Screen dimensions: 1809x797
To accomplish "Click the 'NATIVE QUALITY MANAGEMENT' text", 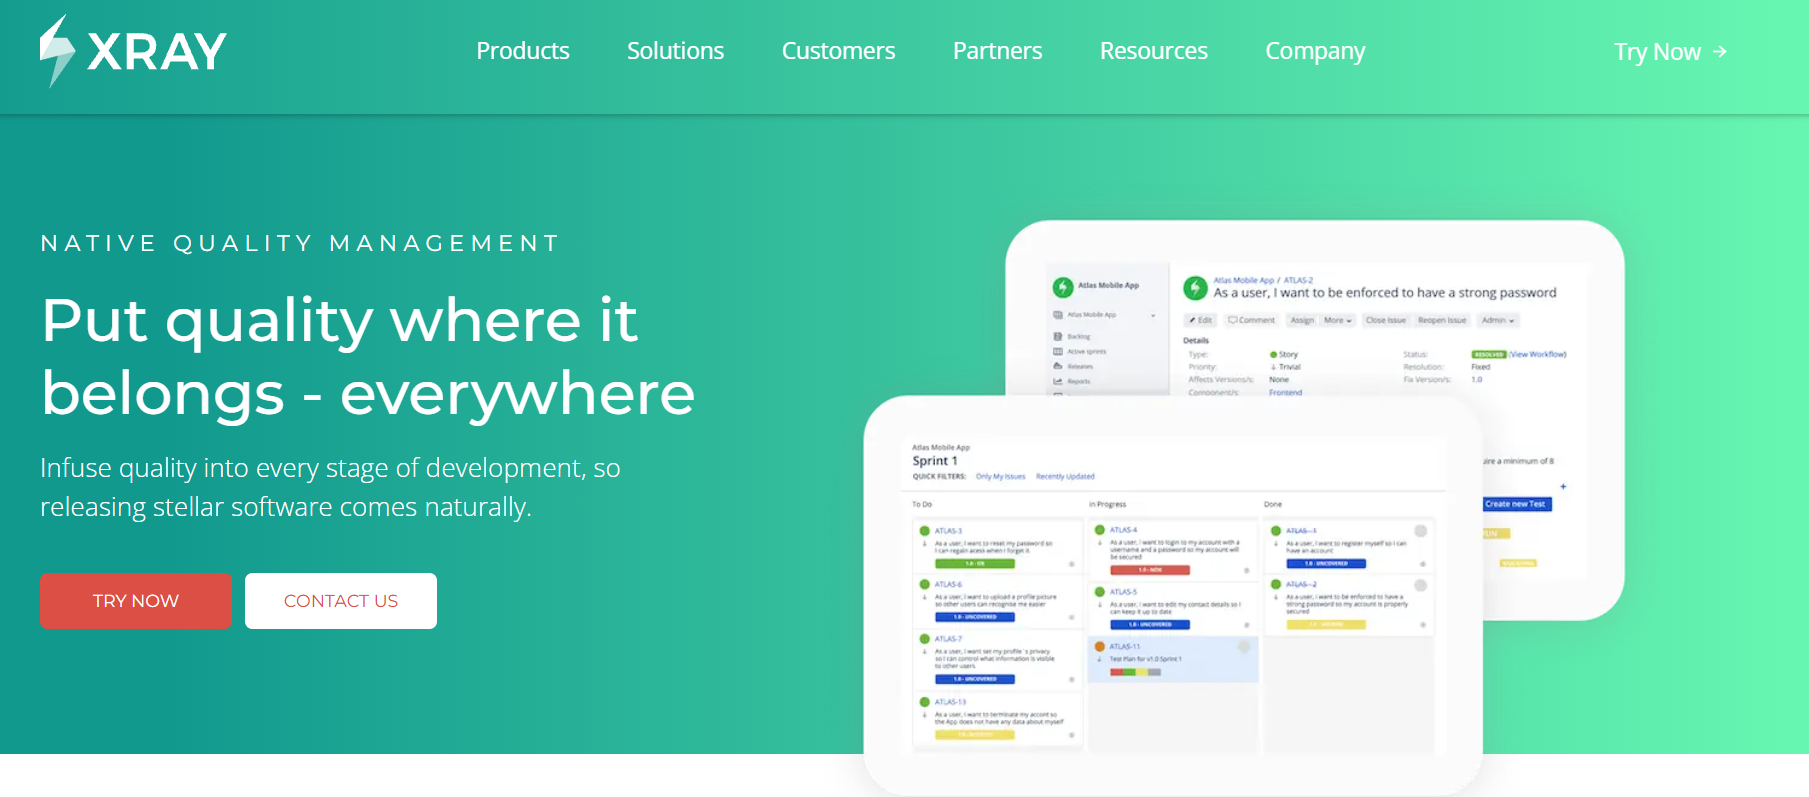I will (x=300, y=243).
